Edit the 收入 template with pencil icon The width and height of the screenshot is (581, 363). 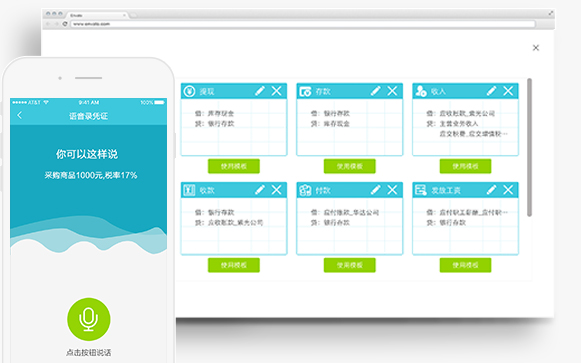(492, 91)
